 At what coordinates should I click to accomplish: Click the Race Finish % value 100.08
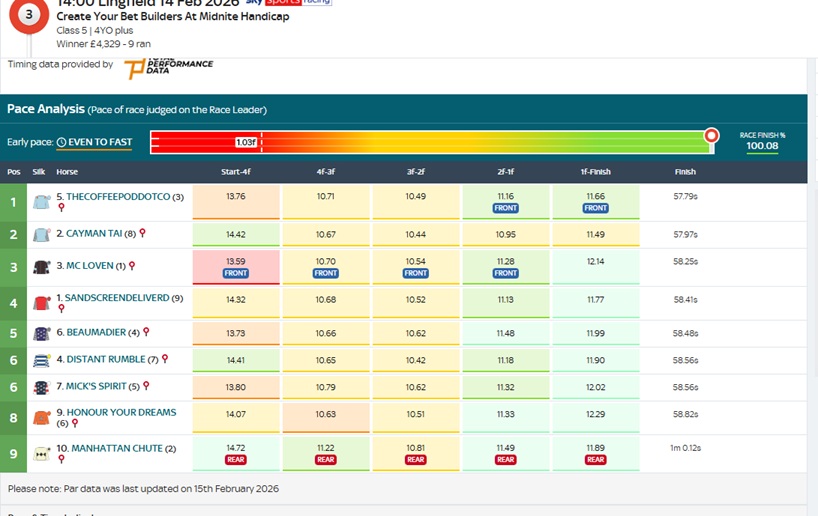click(x=762, y=146)
